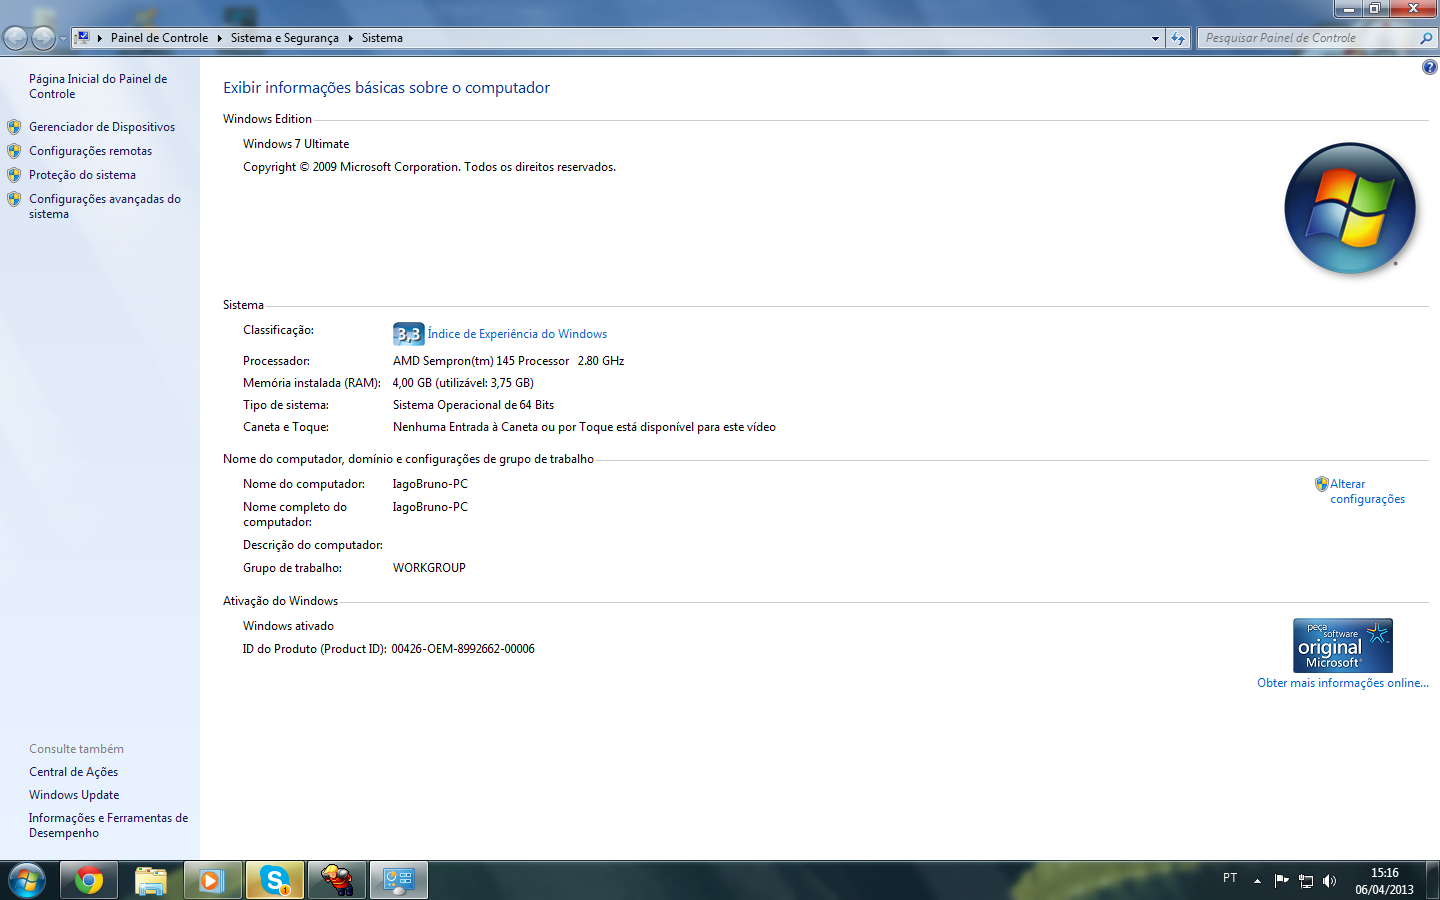This screenshot has height=900, width=1440.
Task: Click the 'Copyright © 2009 Microsoft Corporation' line
Action: point(429,167)
